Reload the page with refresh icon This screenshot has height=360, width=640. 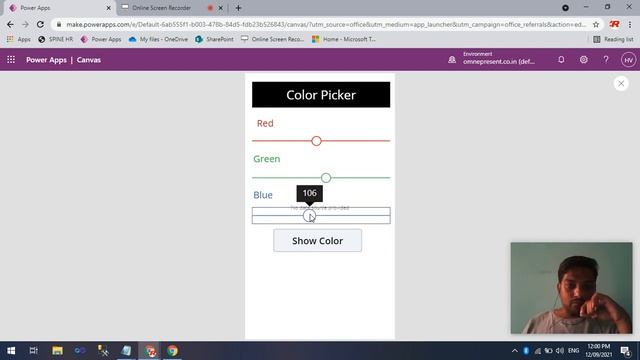(x=40, y=24)
